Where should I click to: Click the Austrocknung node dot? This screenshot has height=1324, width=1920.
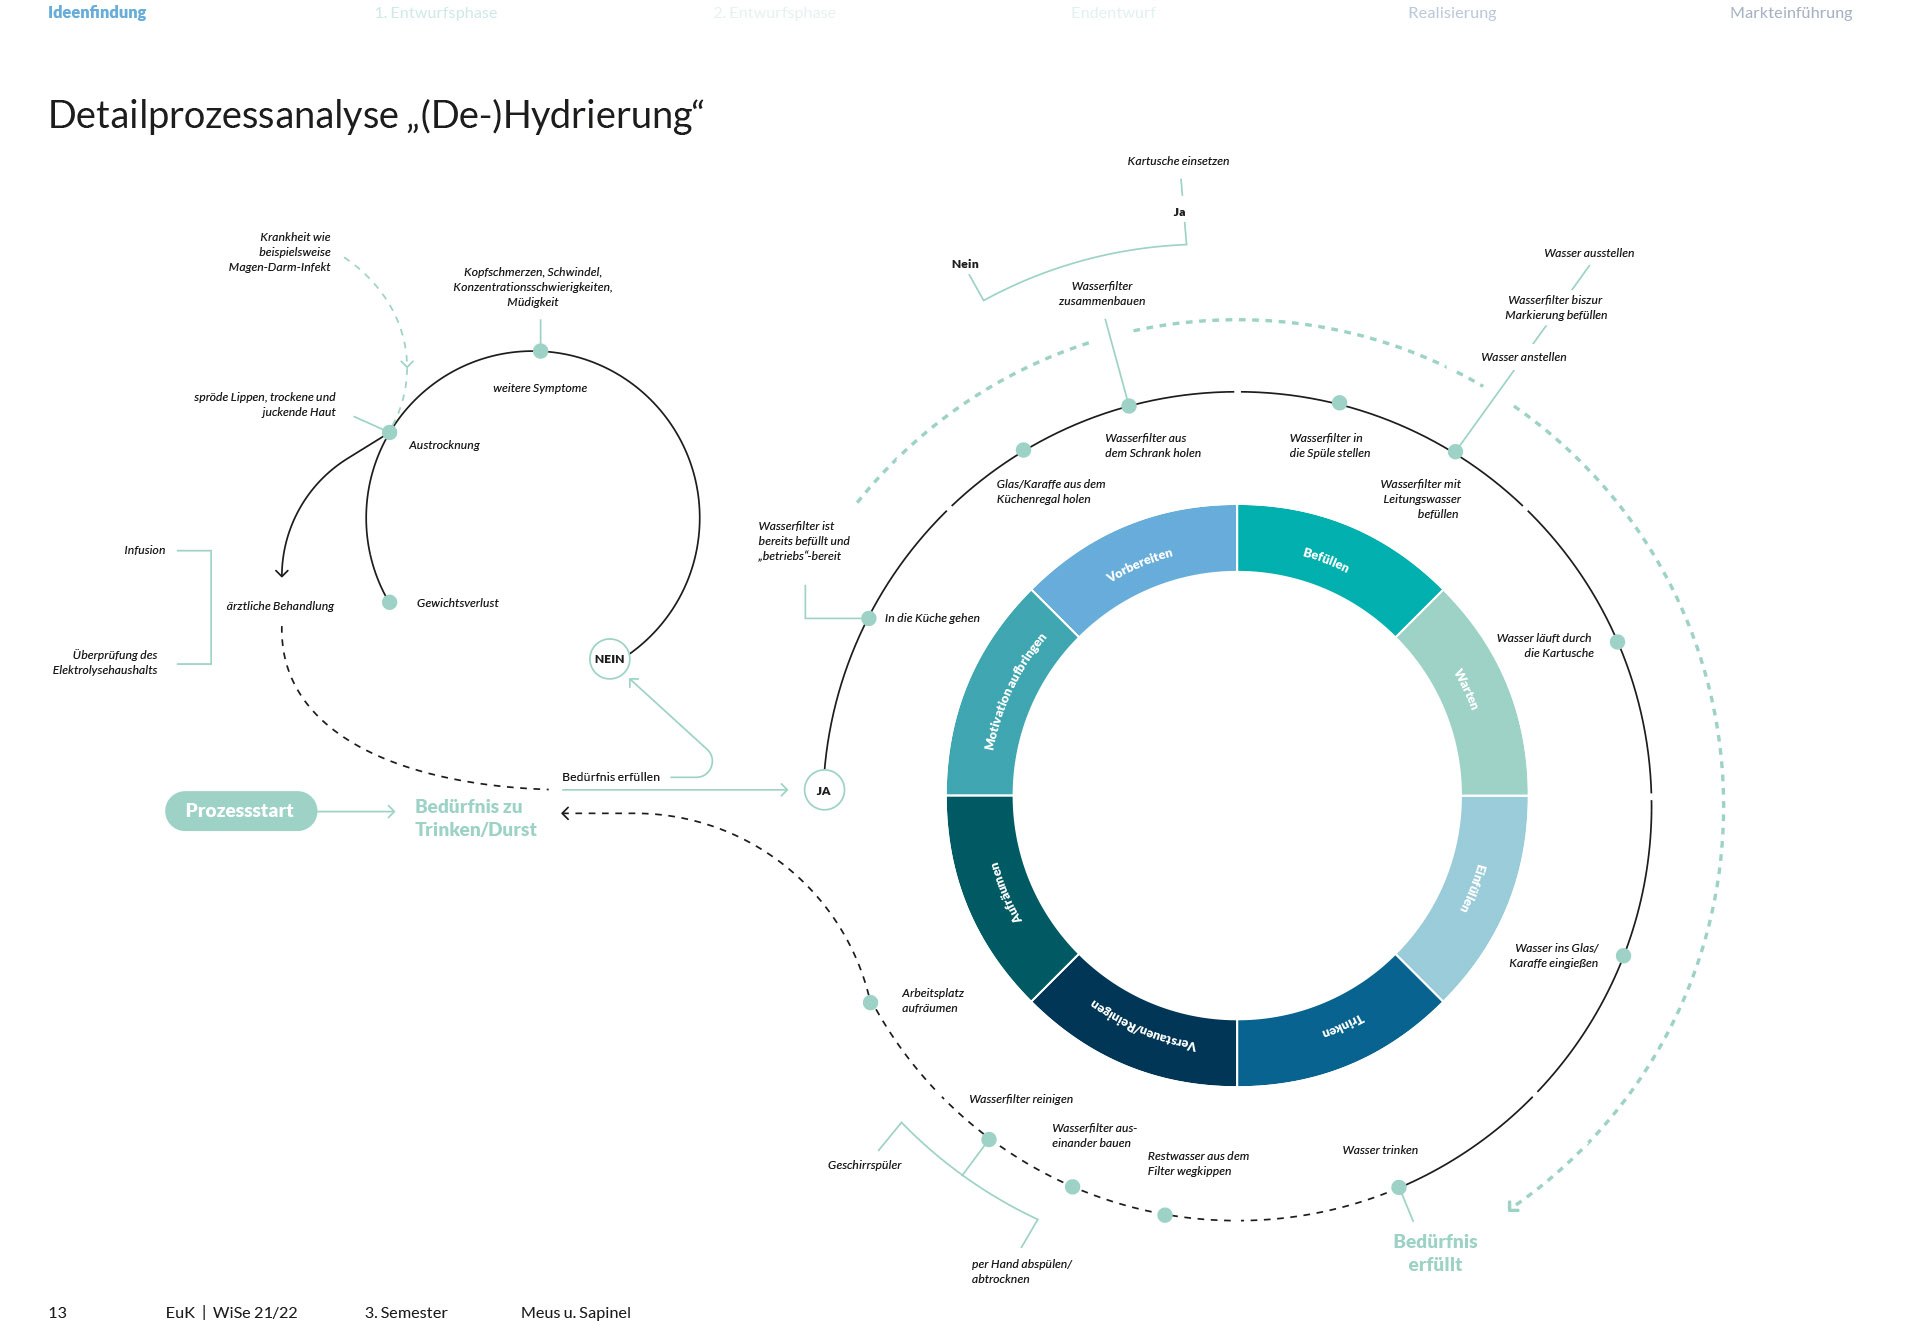click(x=390, y=433)
